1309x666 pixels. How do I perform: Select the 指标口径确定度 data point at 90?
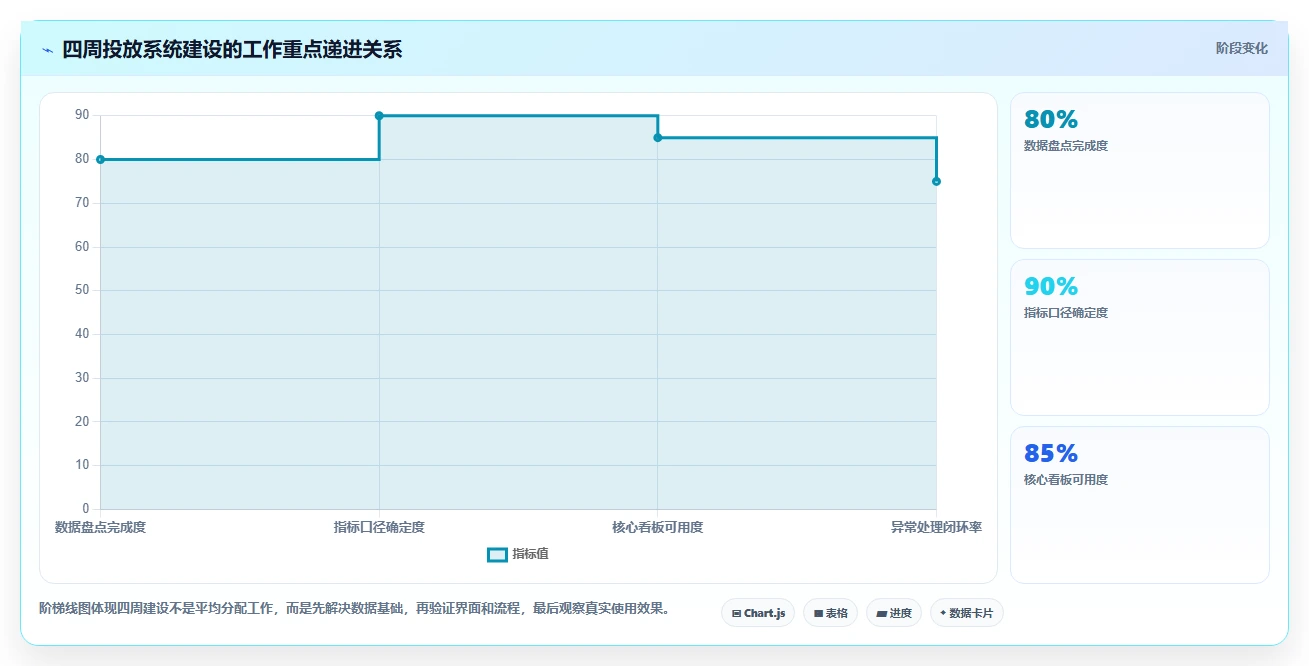(379, 116)
